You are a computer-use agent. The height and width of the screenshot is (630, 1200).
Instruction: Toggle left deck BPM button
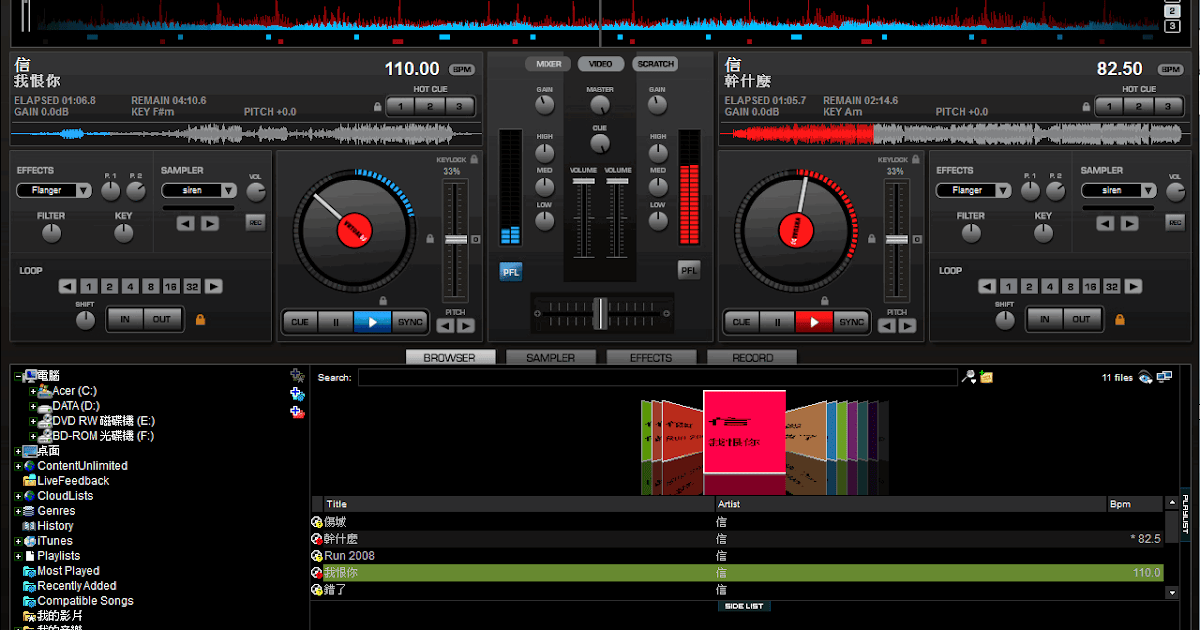pos(462,69)
